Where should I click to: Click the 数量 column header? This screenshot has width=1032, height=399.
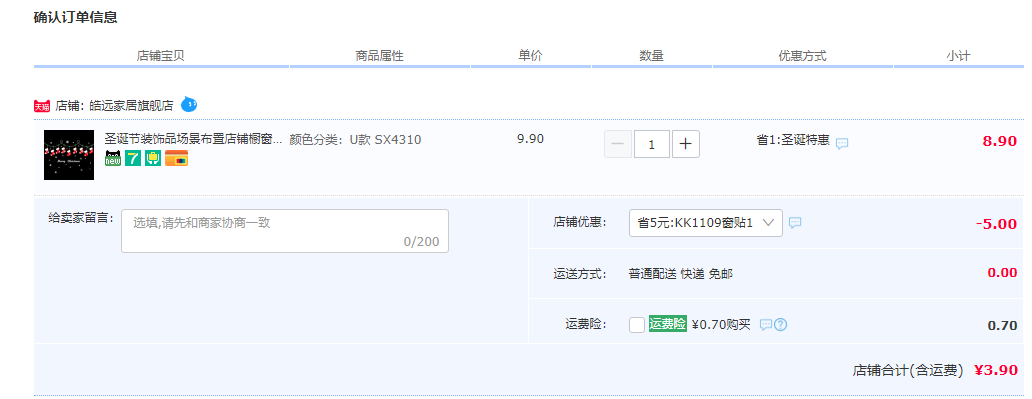click(652, 56)
